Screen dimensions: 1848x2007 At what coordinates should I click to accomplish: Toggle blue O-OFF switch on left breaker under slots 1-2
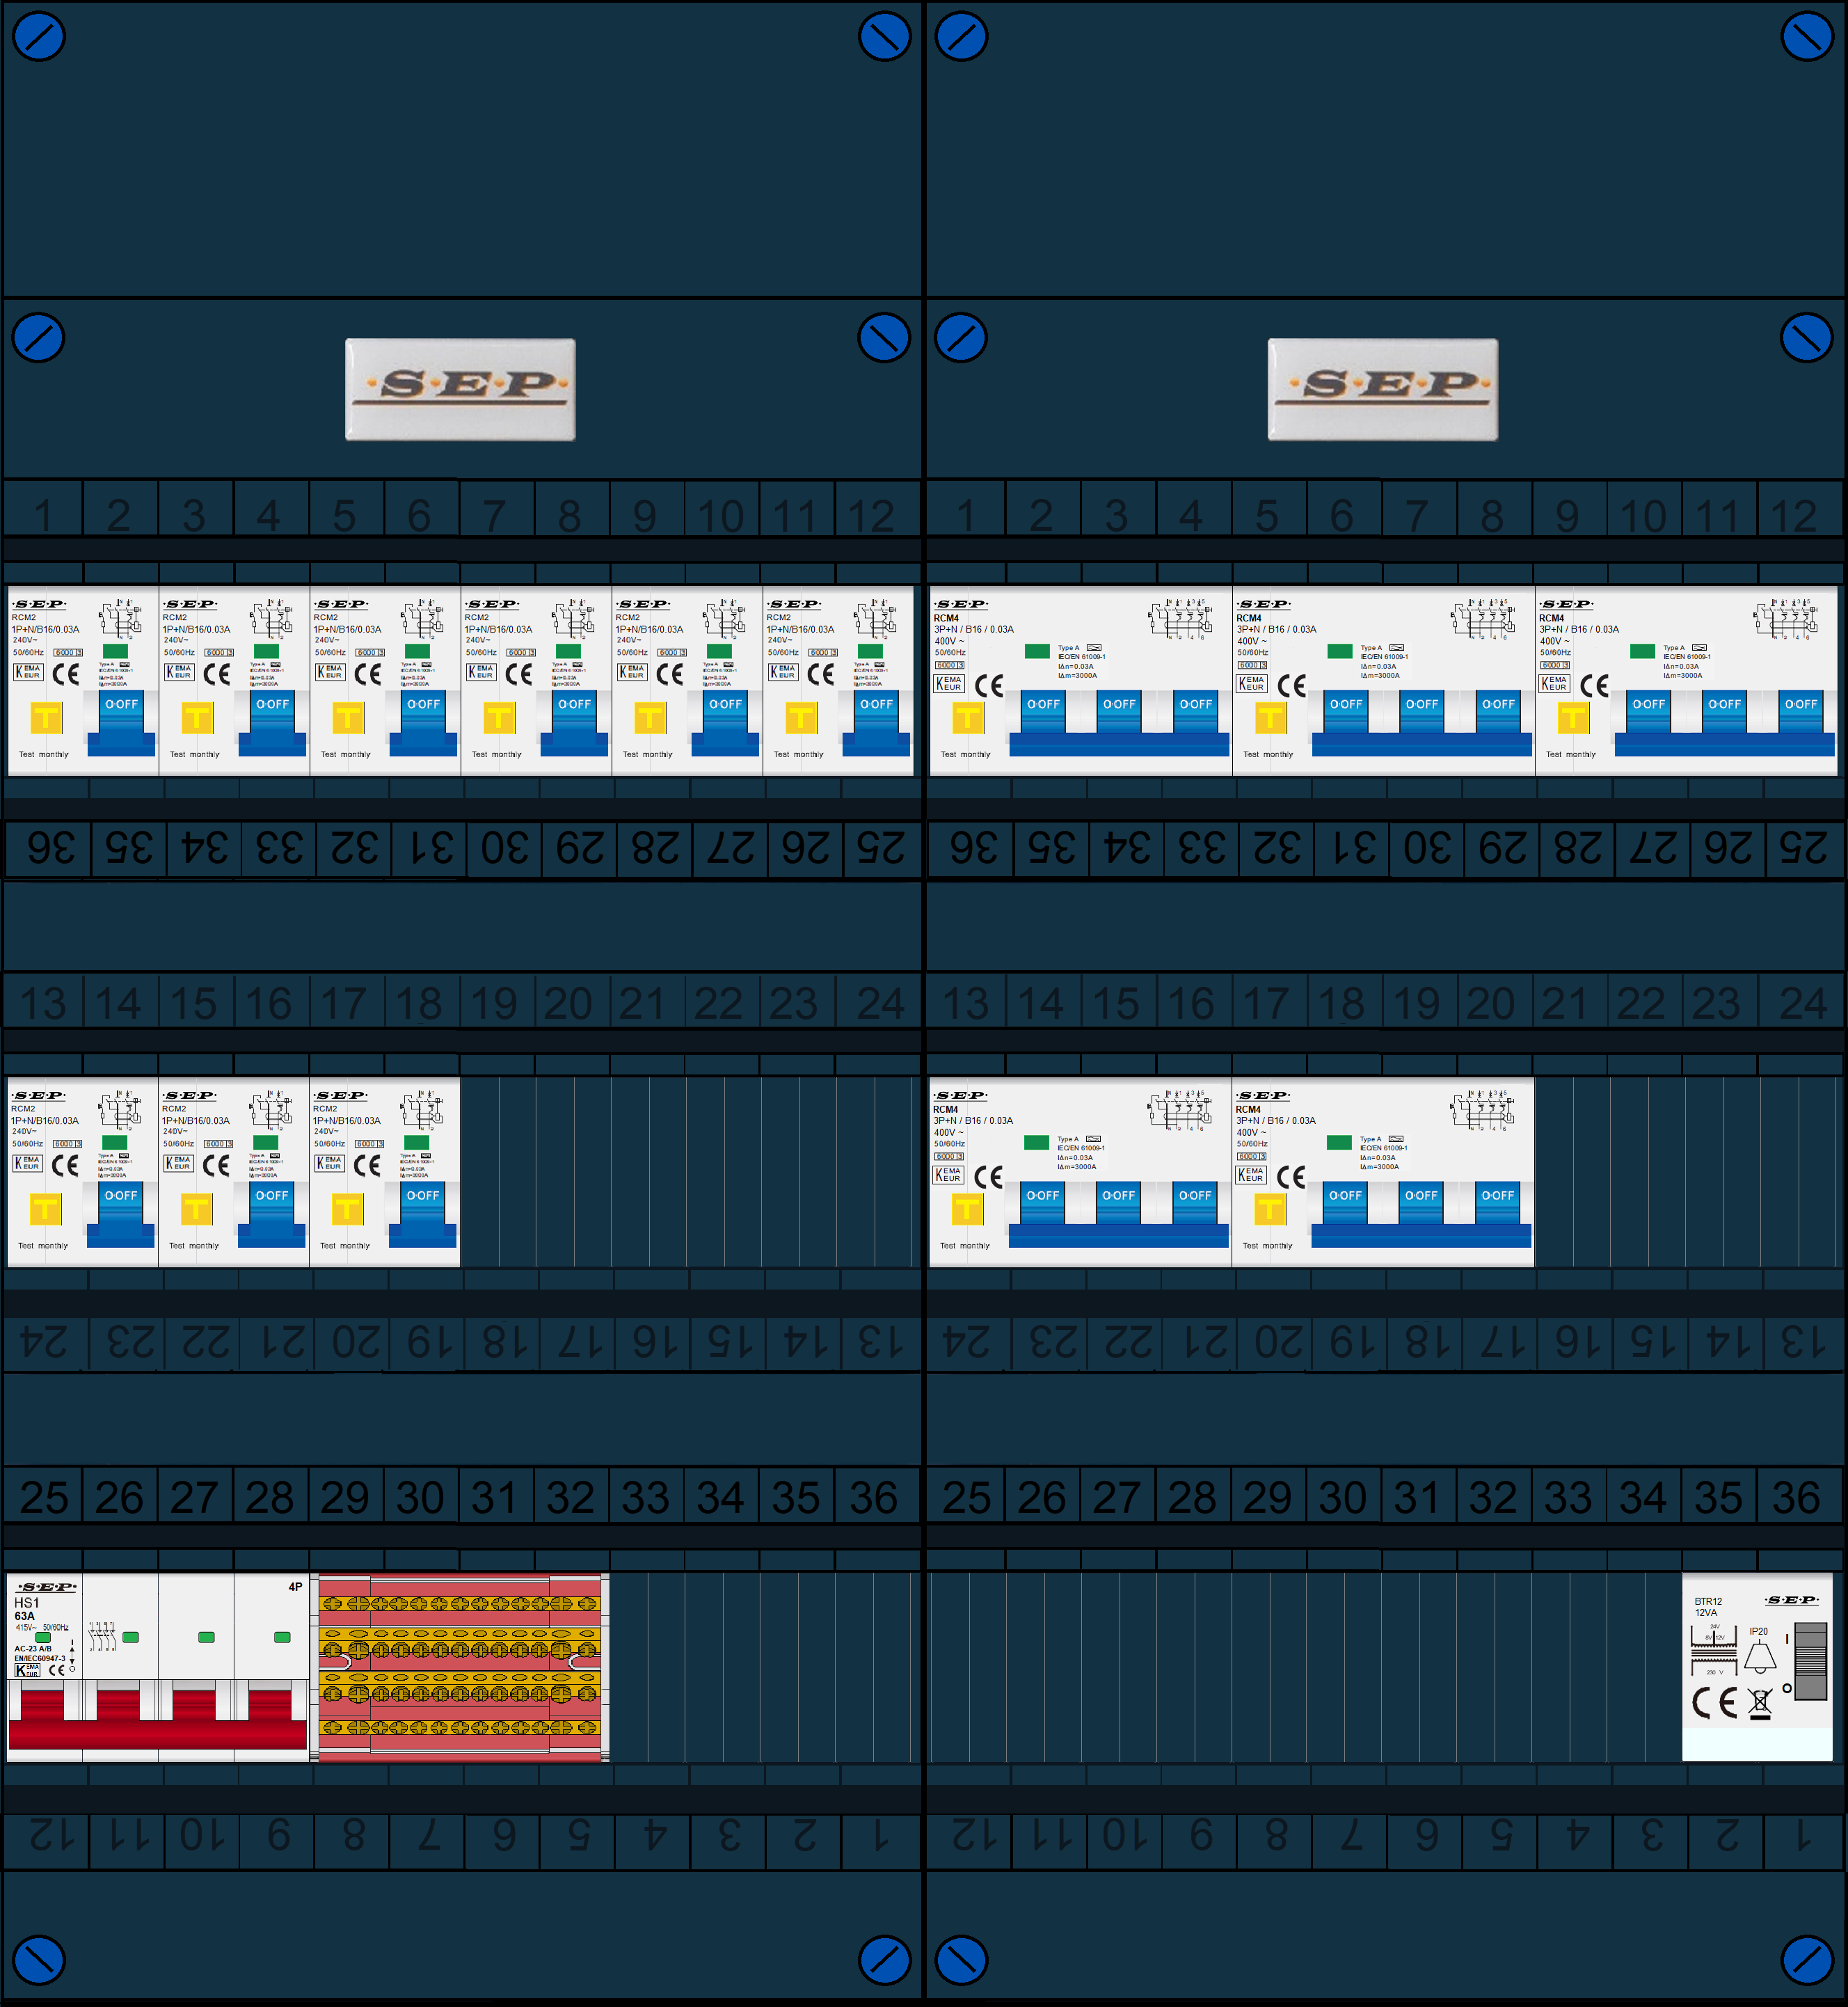(122, 722)
